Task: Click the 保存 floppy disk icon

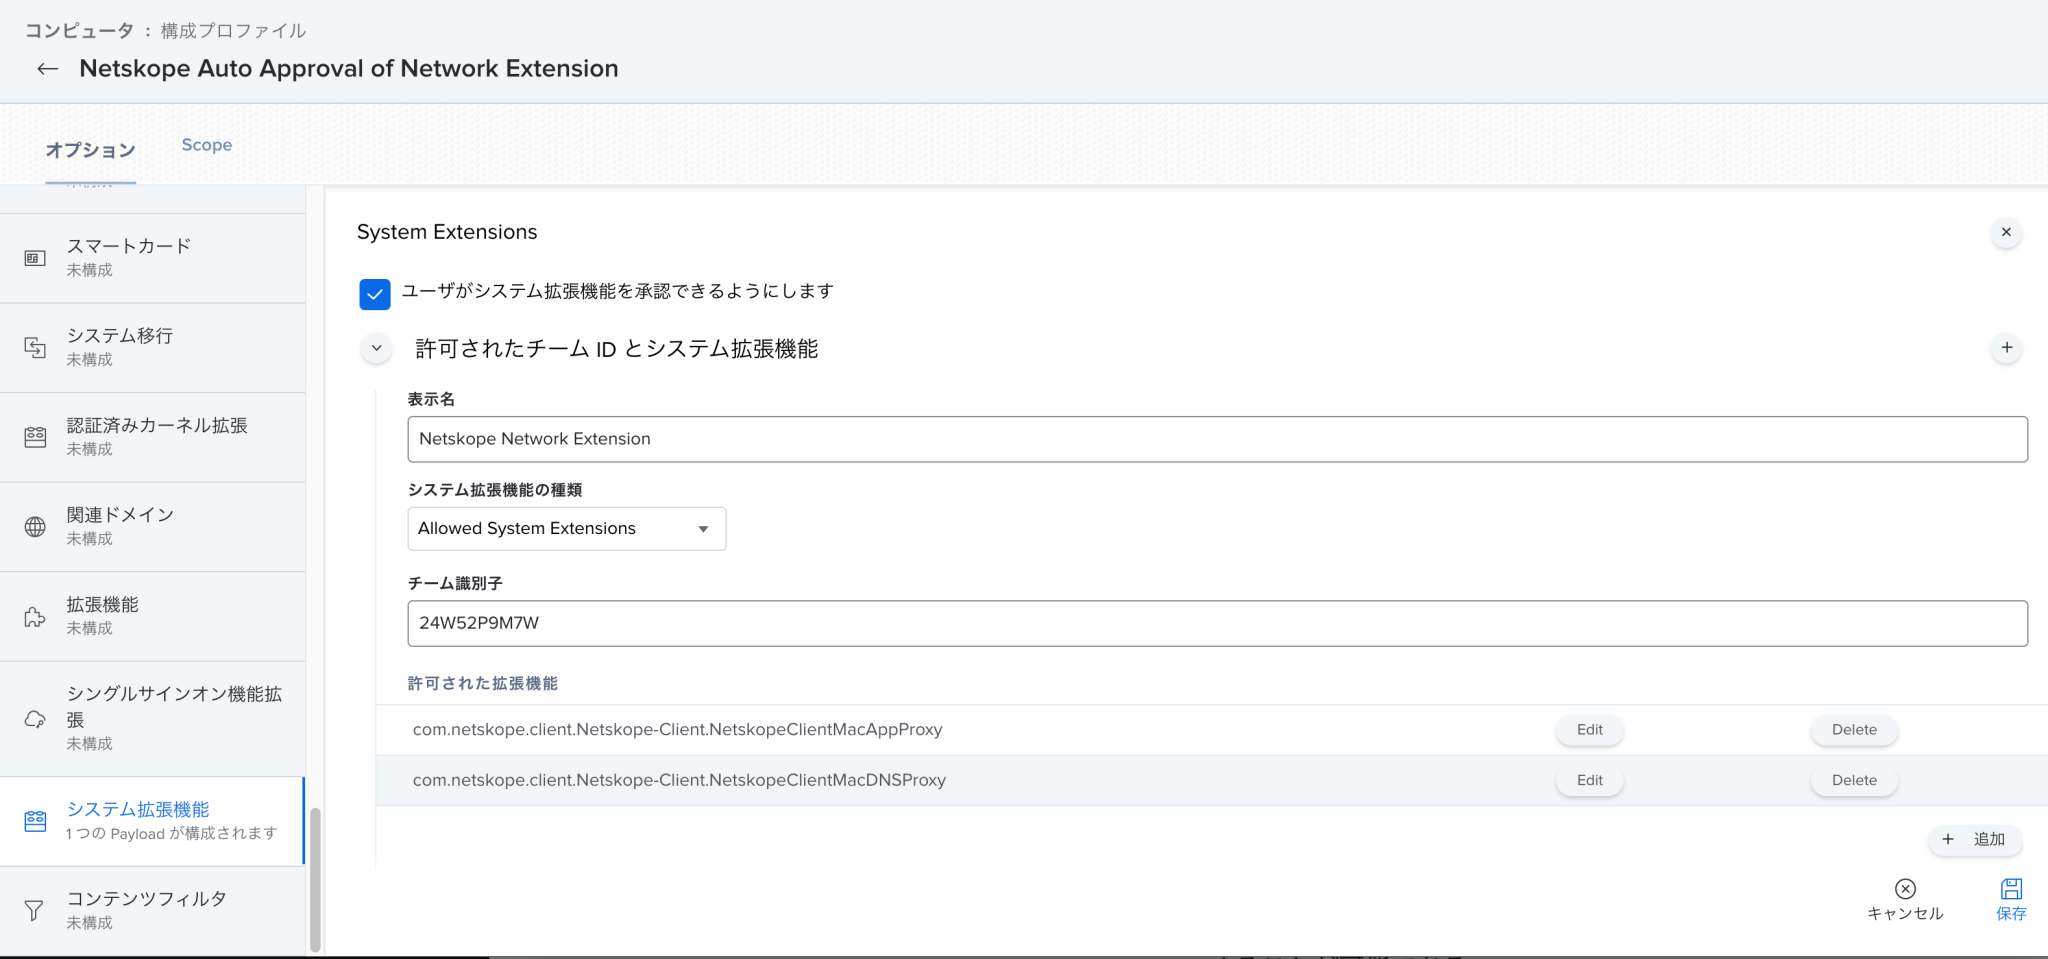Action: coord(2011,887)
